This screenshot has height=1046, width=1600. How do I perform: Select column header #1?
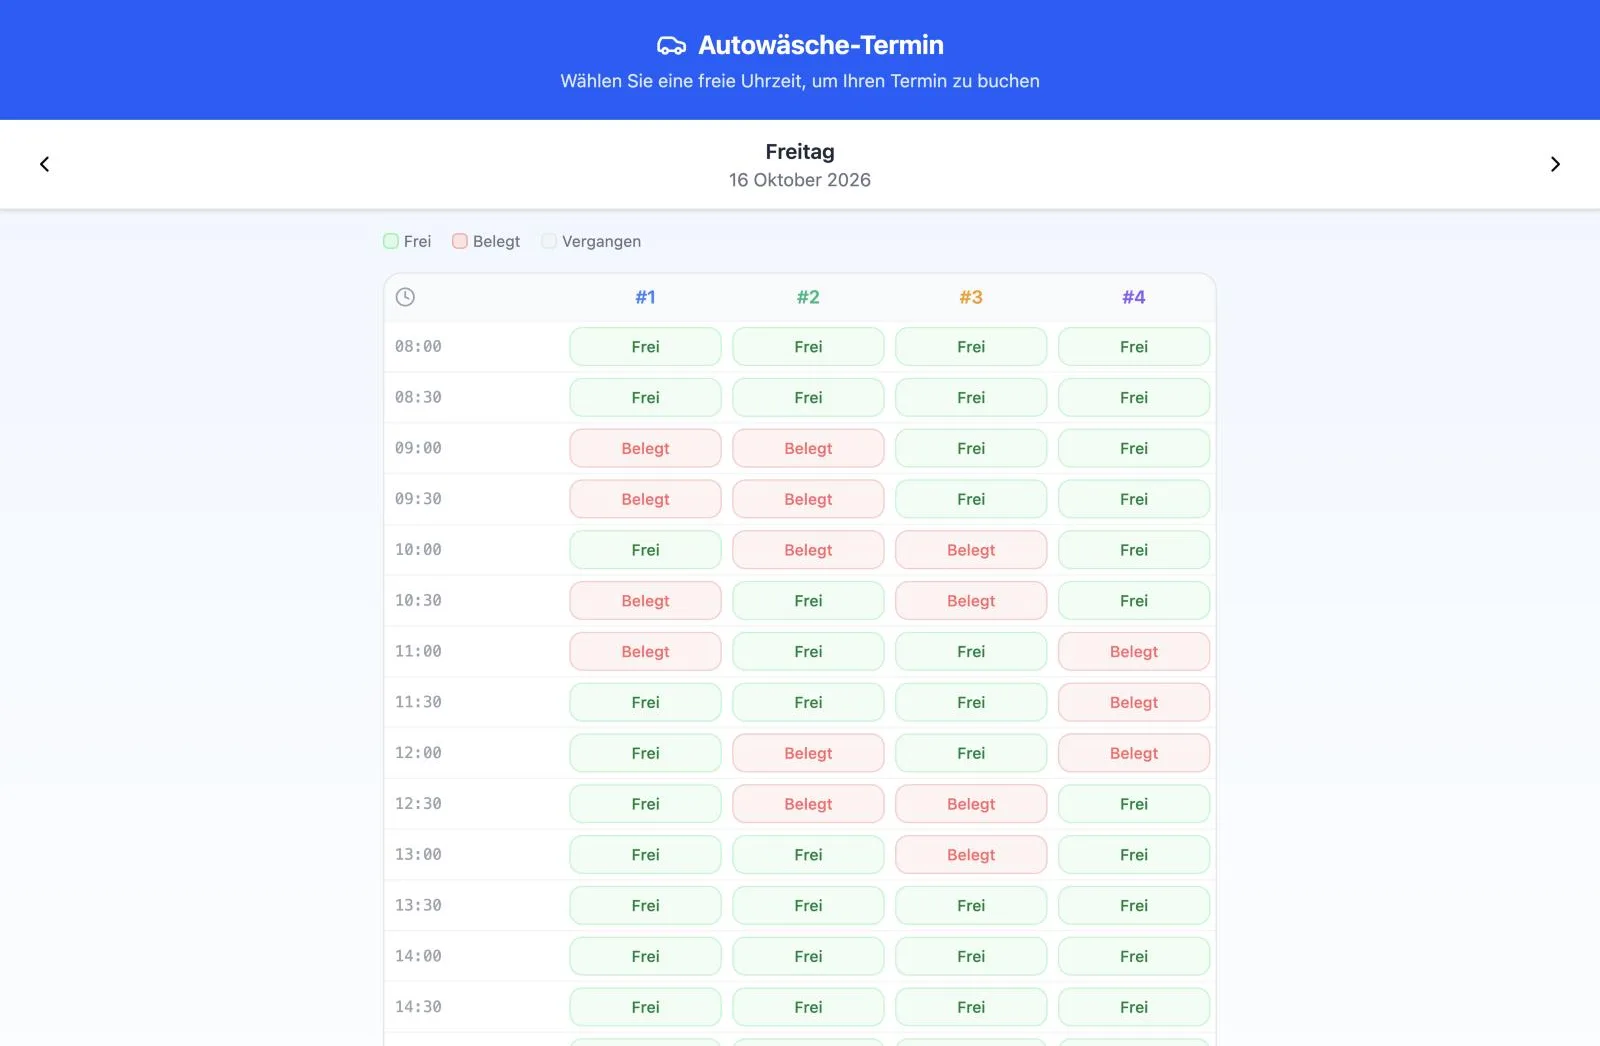(645, 297)
